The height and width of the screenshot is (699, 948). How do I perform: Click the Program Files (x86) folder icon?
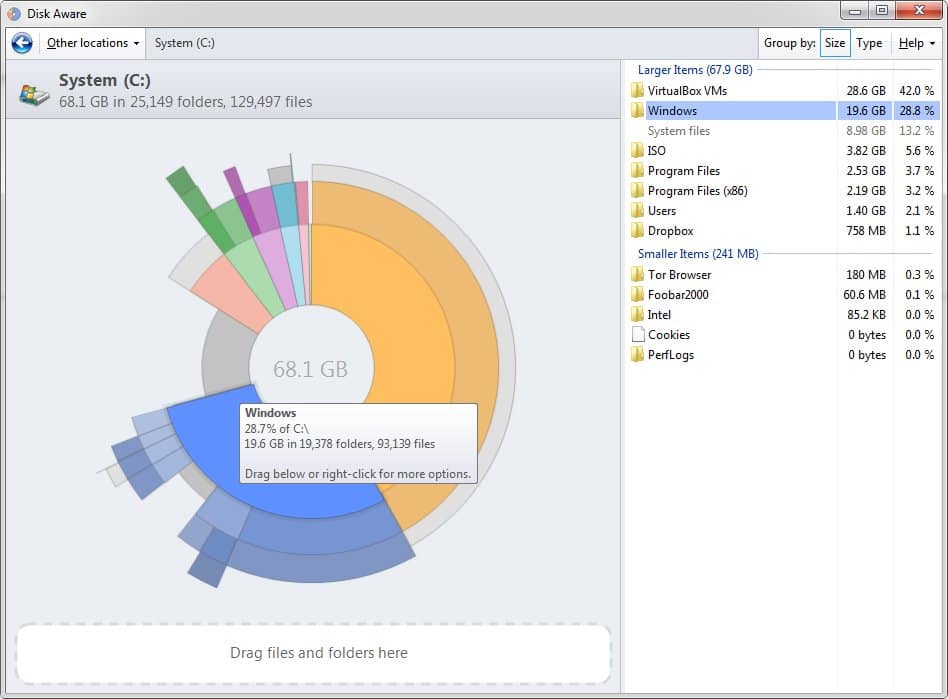(x=637, y=190)
